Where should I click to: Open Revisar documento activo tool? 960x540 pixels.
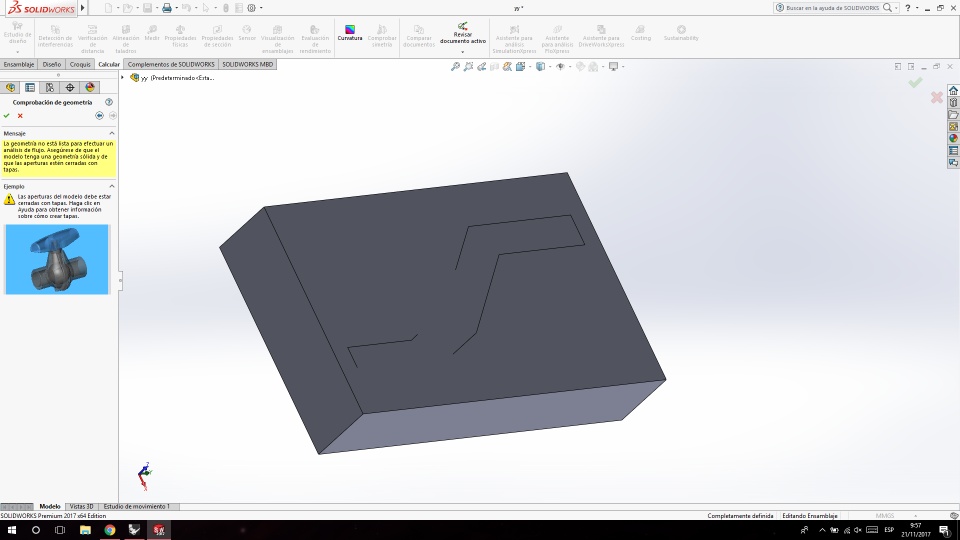463,33
